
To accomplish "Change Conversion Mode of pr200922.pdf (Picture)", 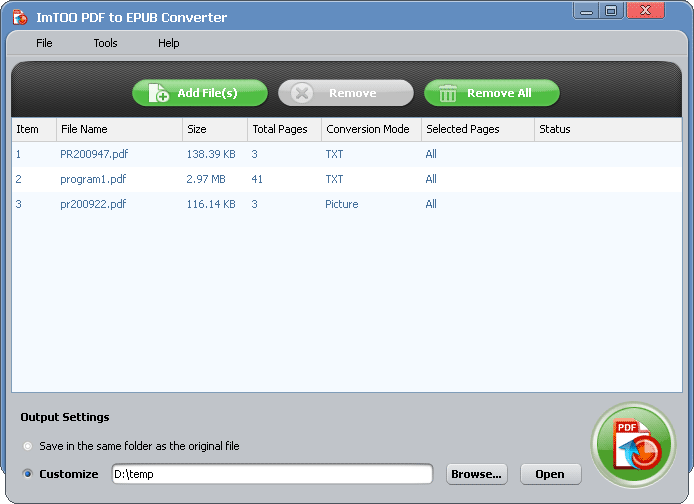I will (342, 204).
